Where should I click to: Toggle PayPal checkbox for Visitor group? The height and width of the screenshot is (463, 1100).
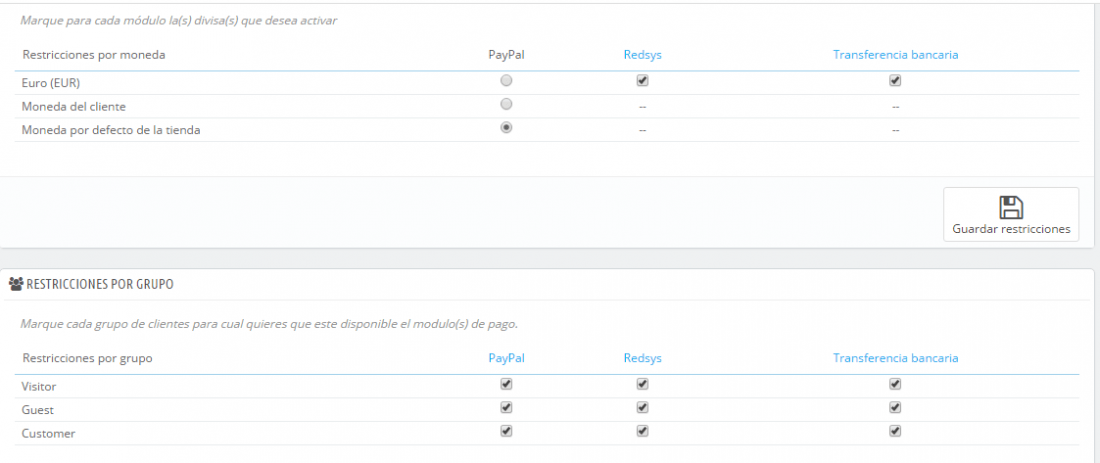point(506,384)
